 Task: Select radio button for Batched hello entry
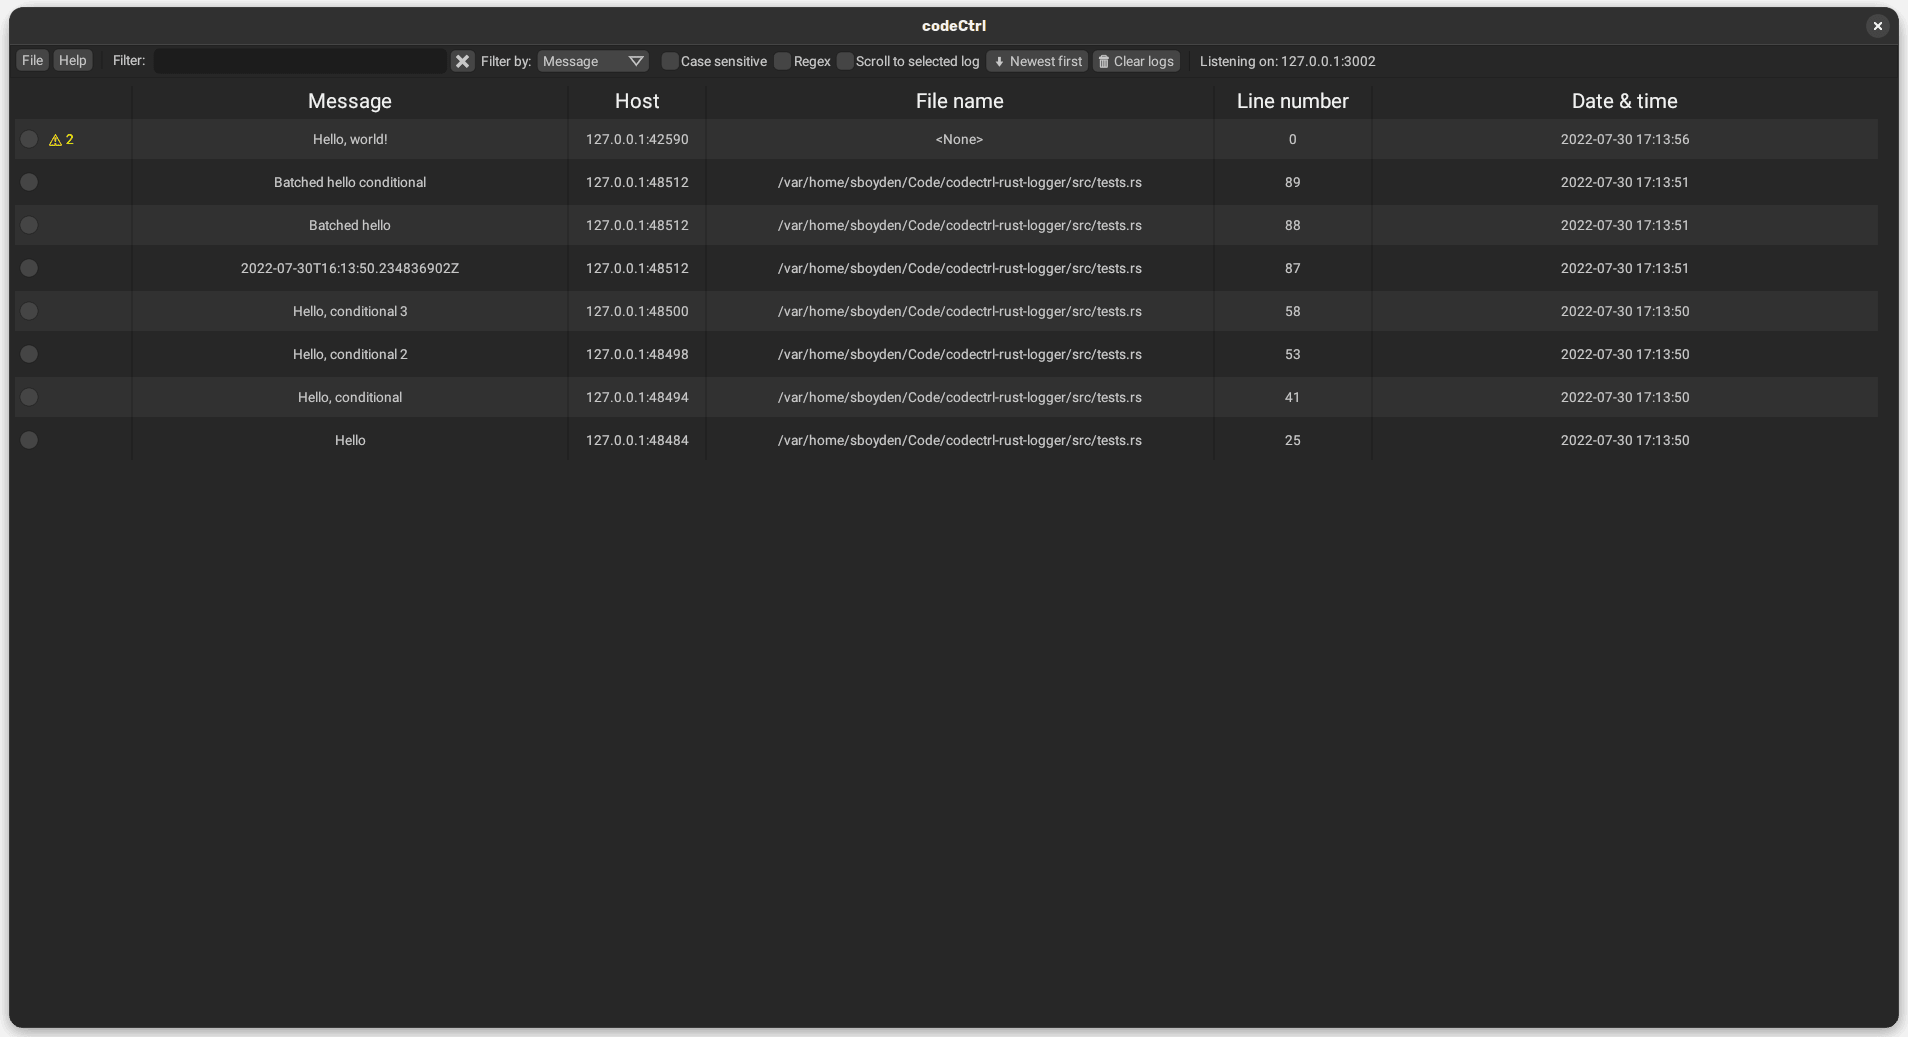(x=28, y=225)
